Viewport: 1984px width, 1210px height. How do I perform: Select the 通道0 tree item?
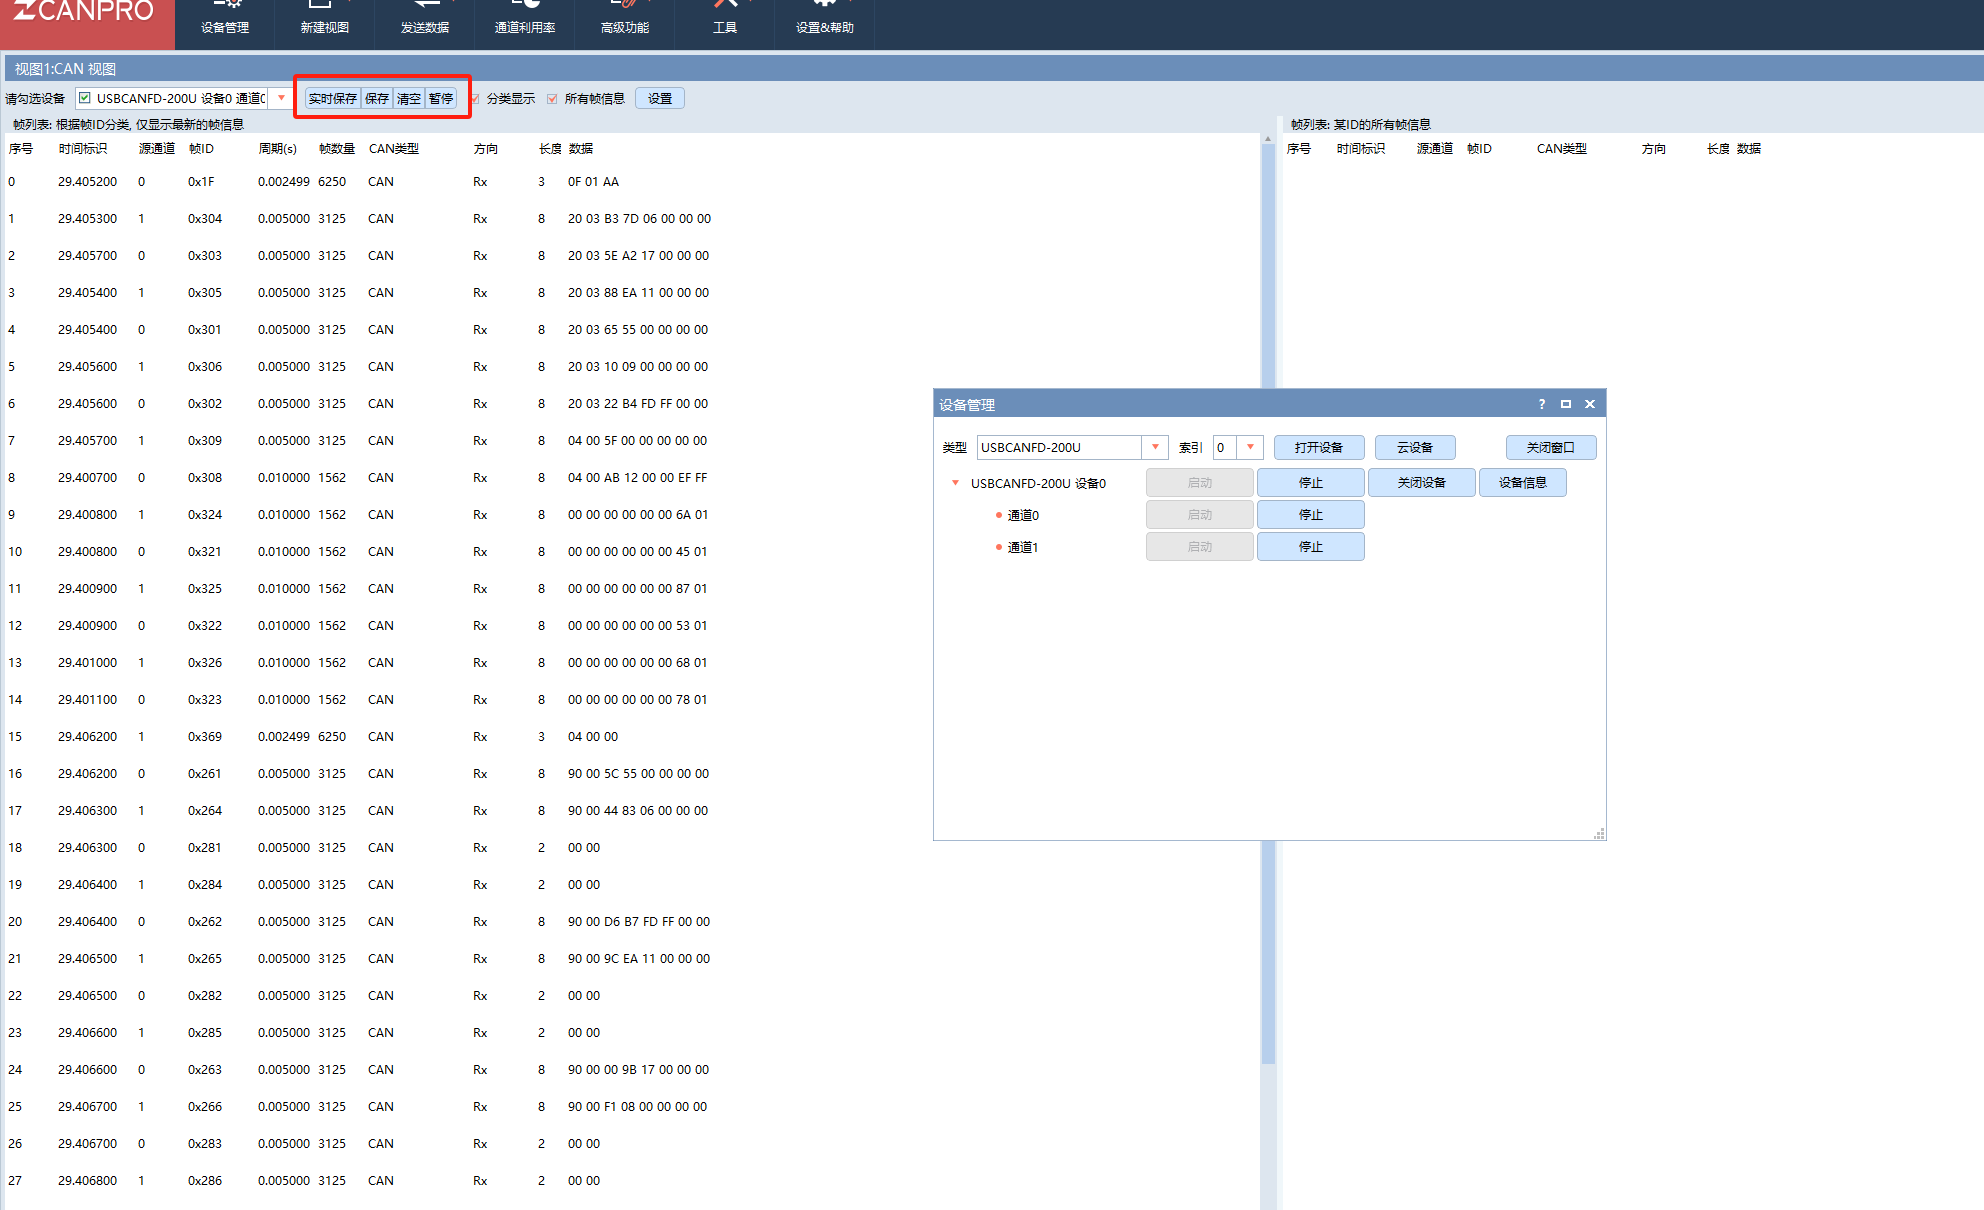(x=1023, y=515)
